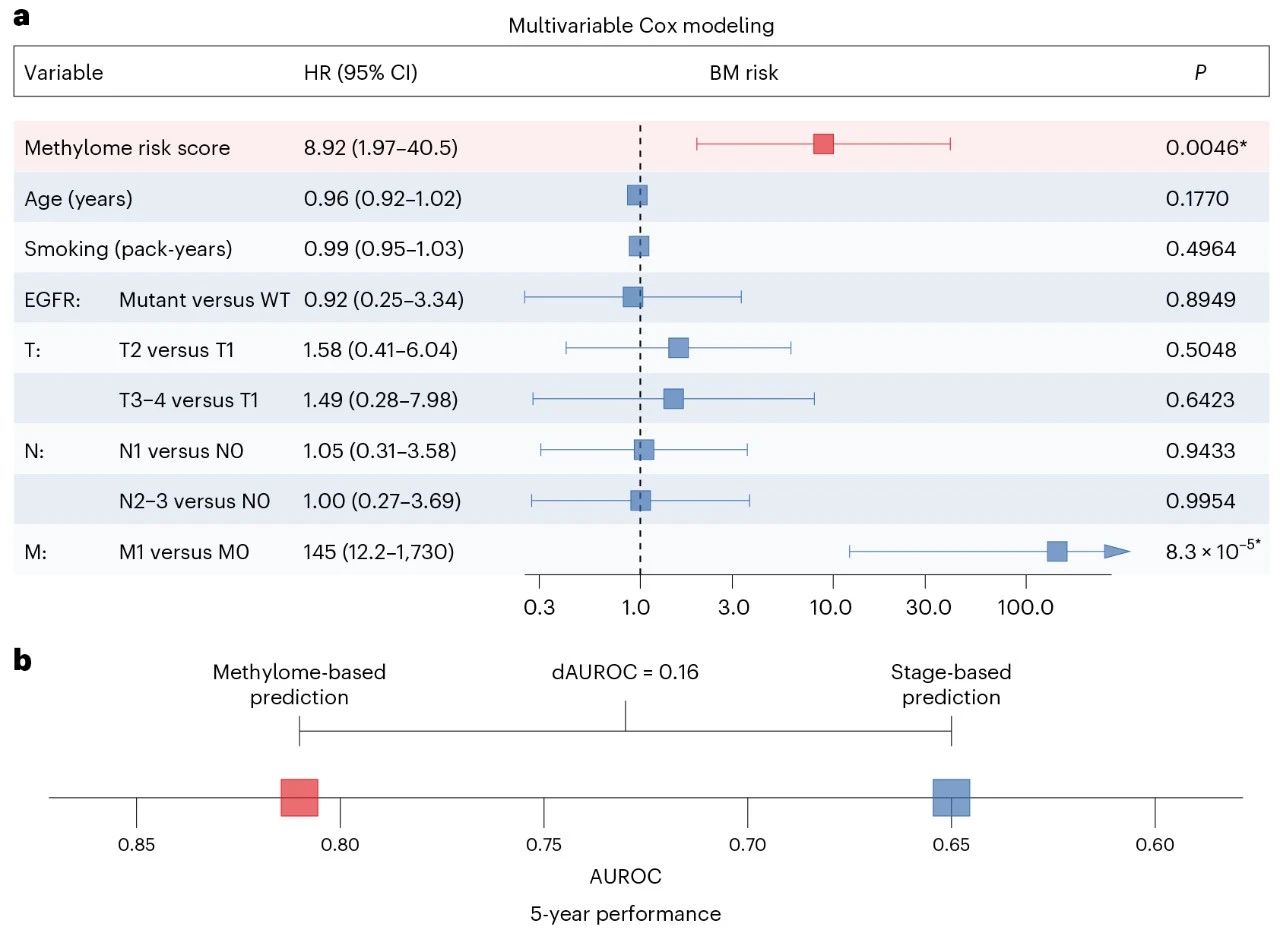1280x933 pixels.
Task: Click the M1 versus M0 square marker
Action: pos(1057,551)
